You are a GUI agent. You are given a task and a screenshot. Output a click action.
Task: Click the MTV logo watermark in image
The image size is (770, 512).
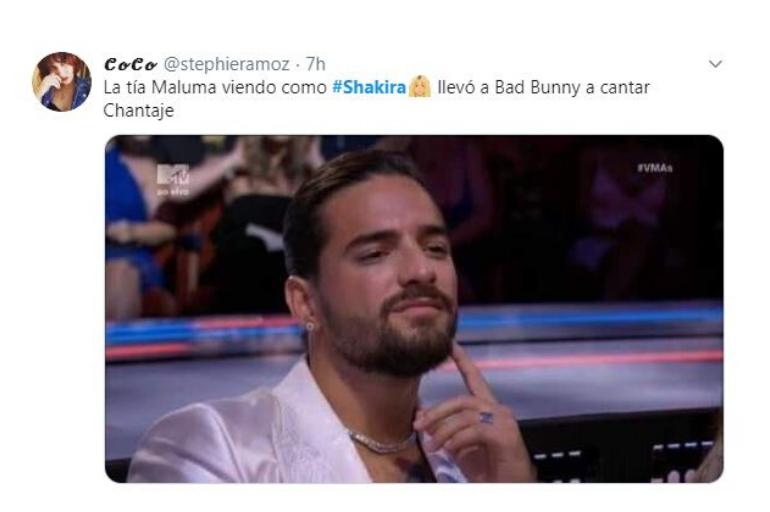tap(173, 175)
